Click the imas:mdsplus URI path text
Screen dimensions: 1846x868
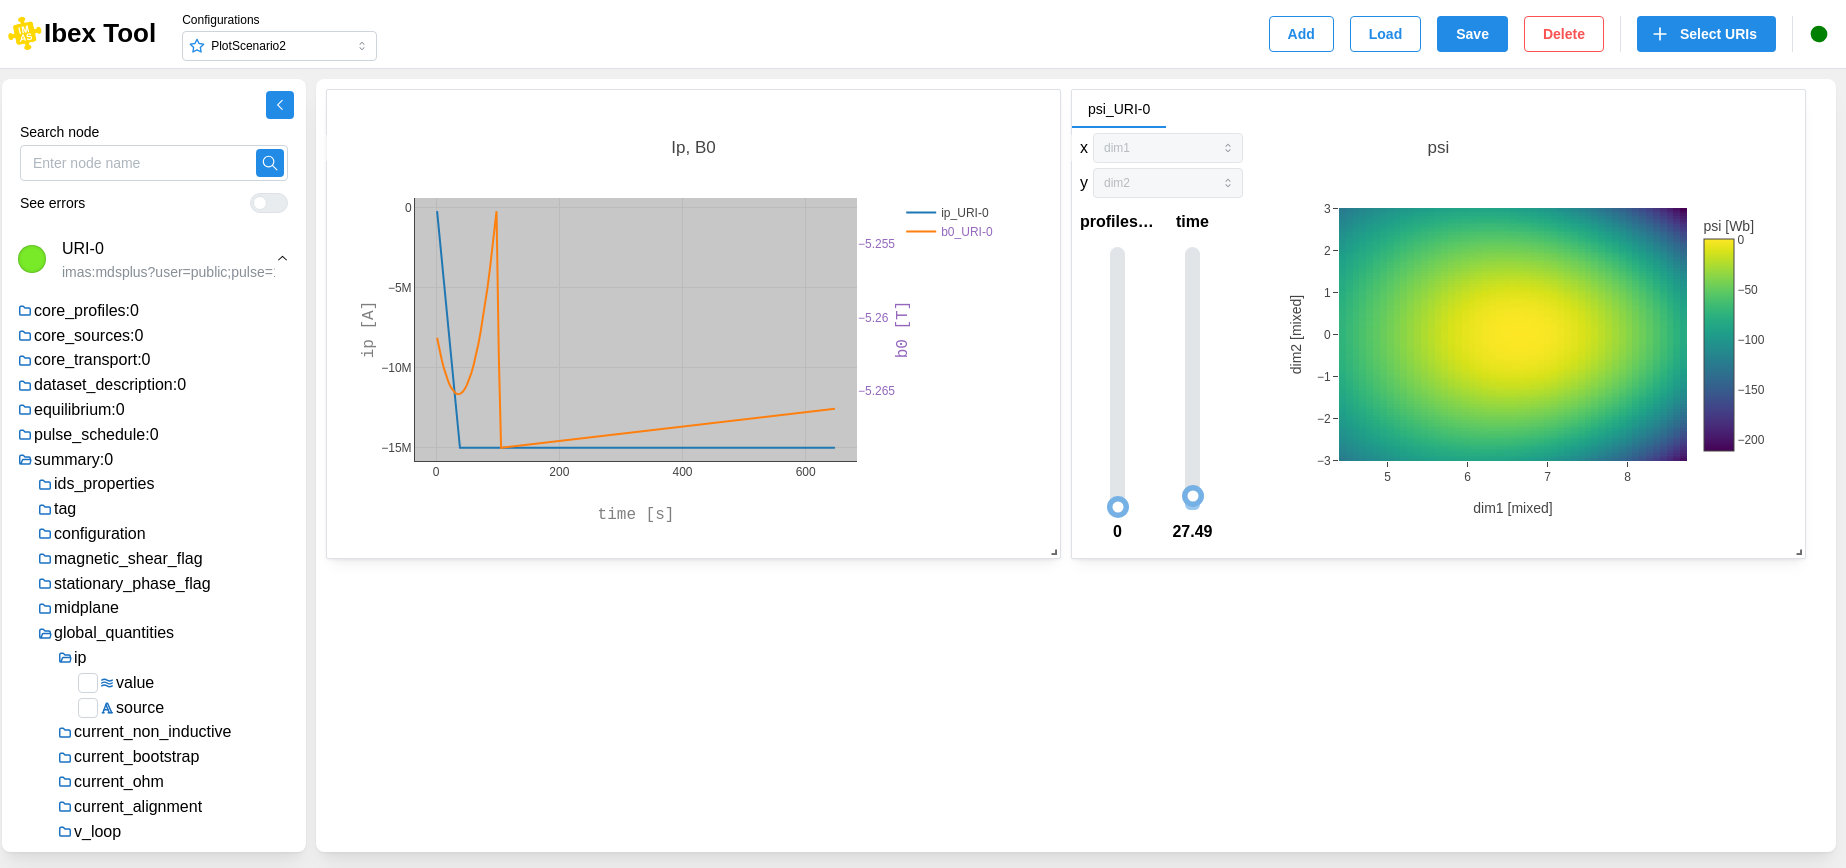pyautogui.click(x=168, y=272)
